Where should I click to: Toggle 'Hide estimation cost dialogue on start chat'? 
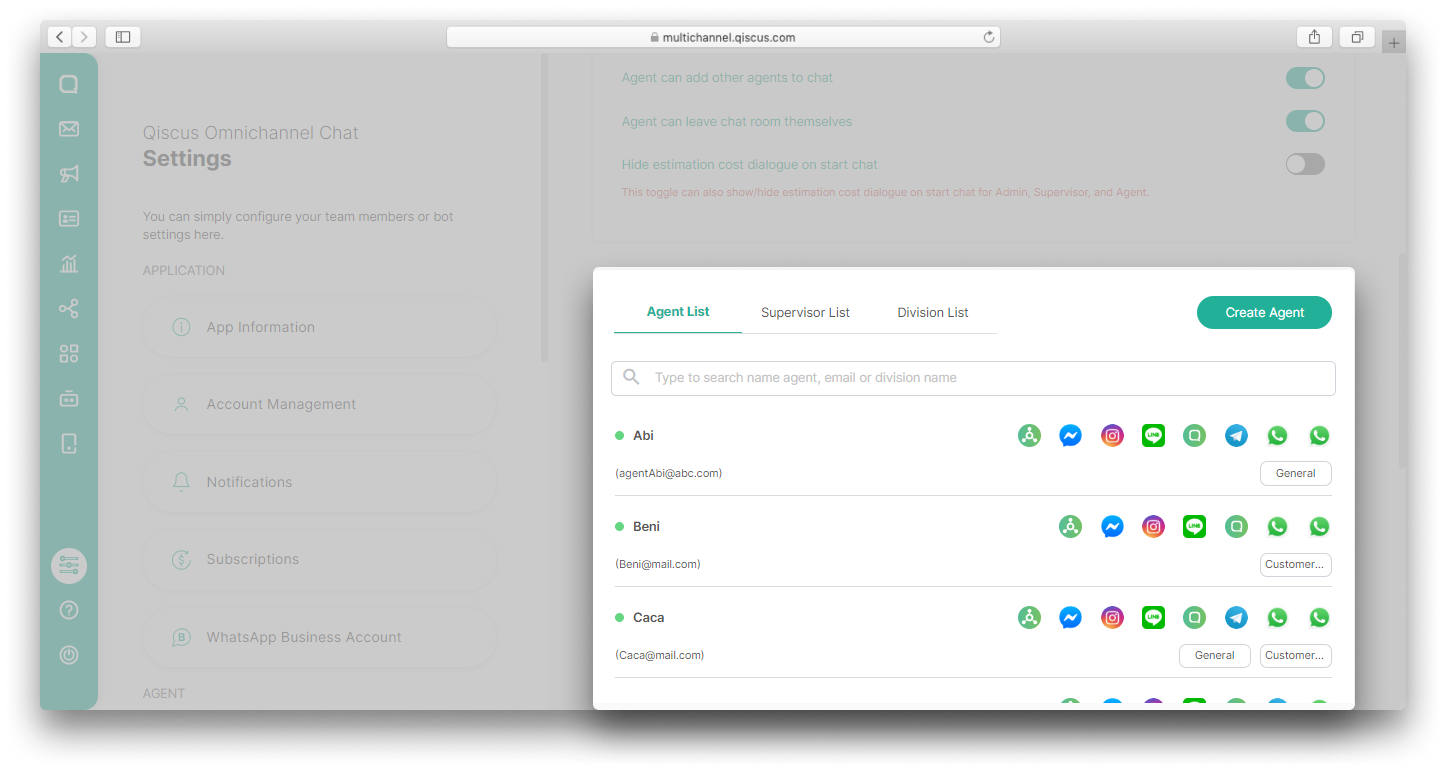click(x=1305, y=164)
